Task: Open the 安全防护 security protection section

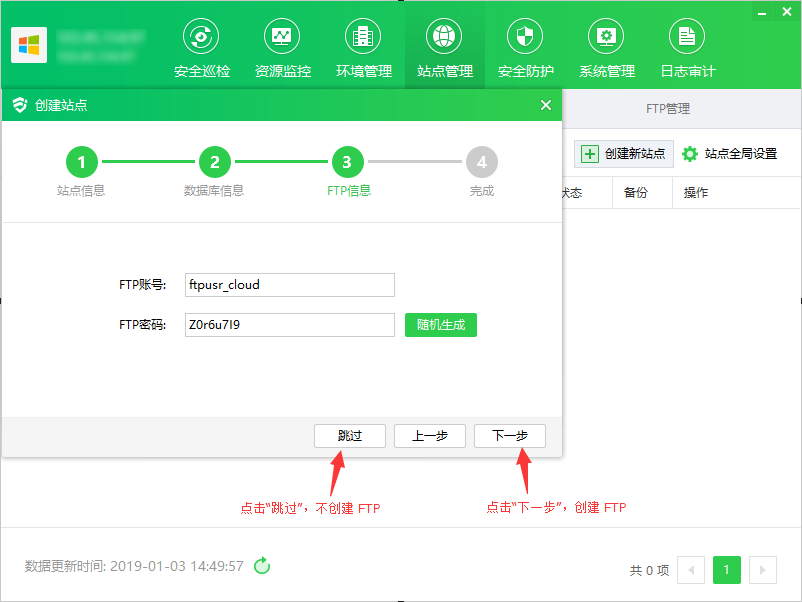Action: (x=525, y=49)
